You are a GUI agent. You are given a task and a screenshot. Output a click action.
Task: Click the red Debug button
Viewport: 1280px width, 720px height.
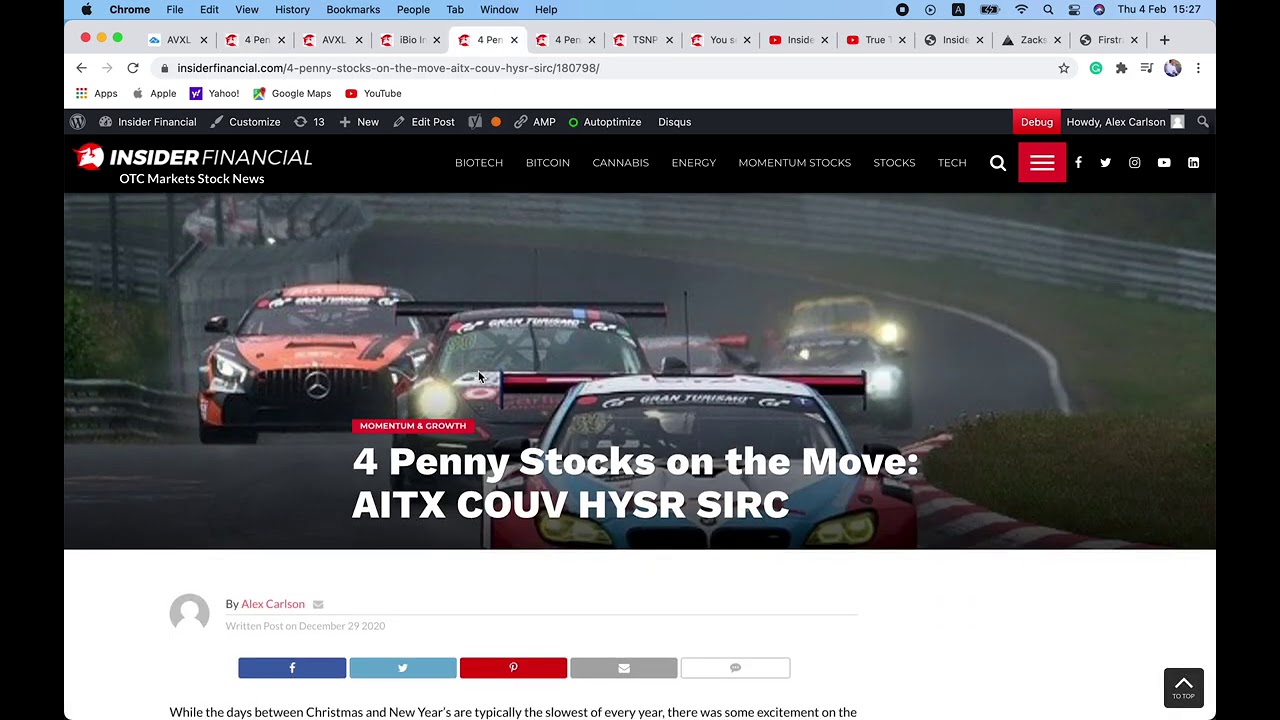point(1037,122)
